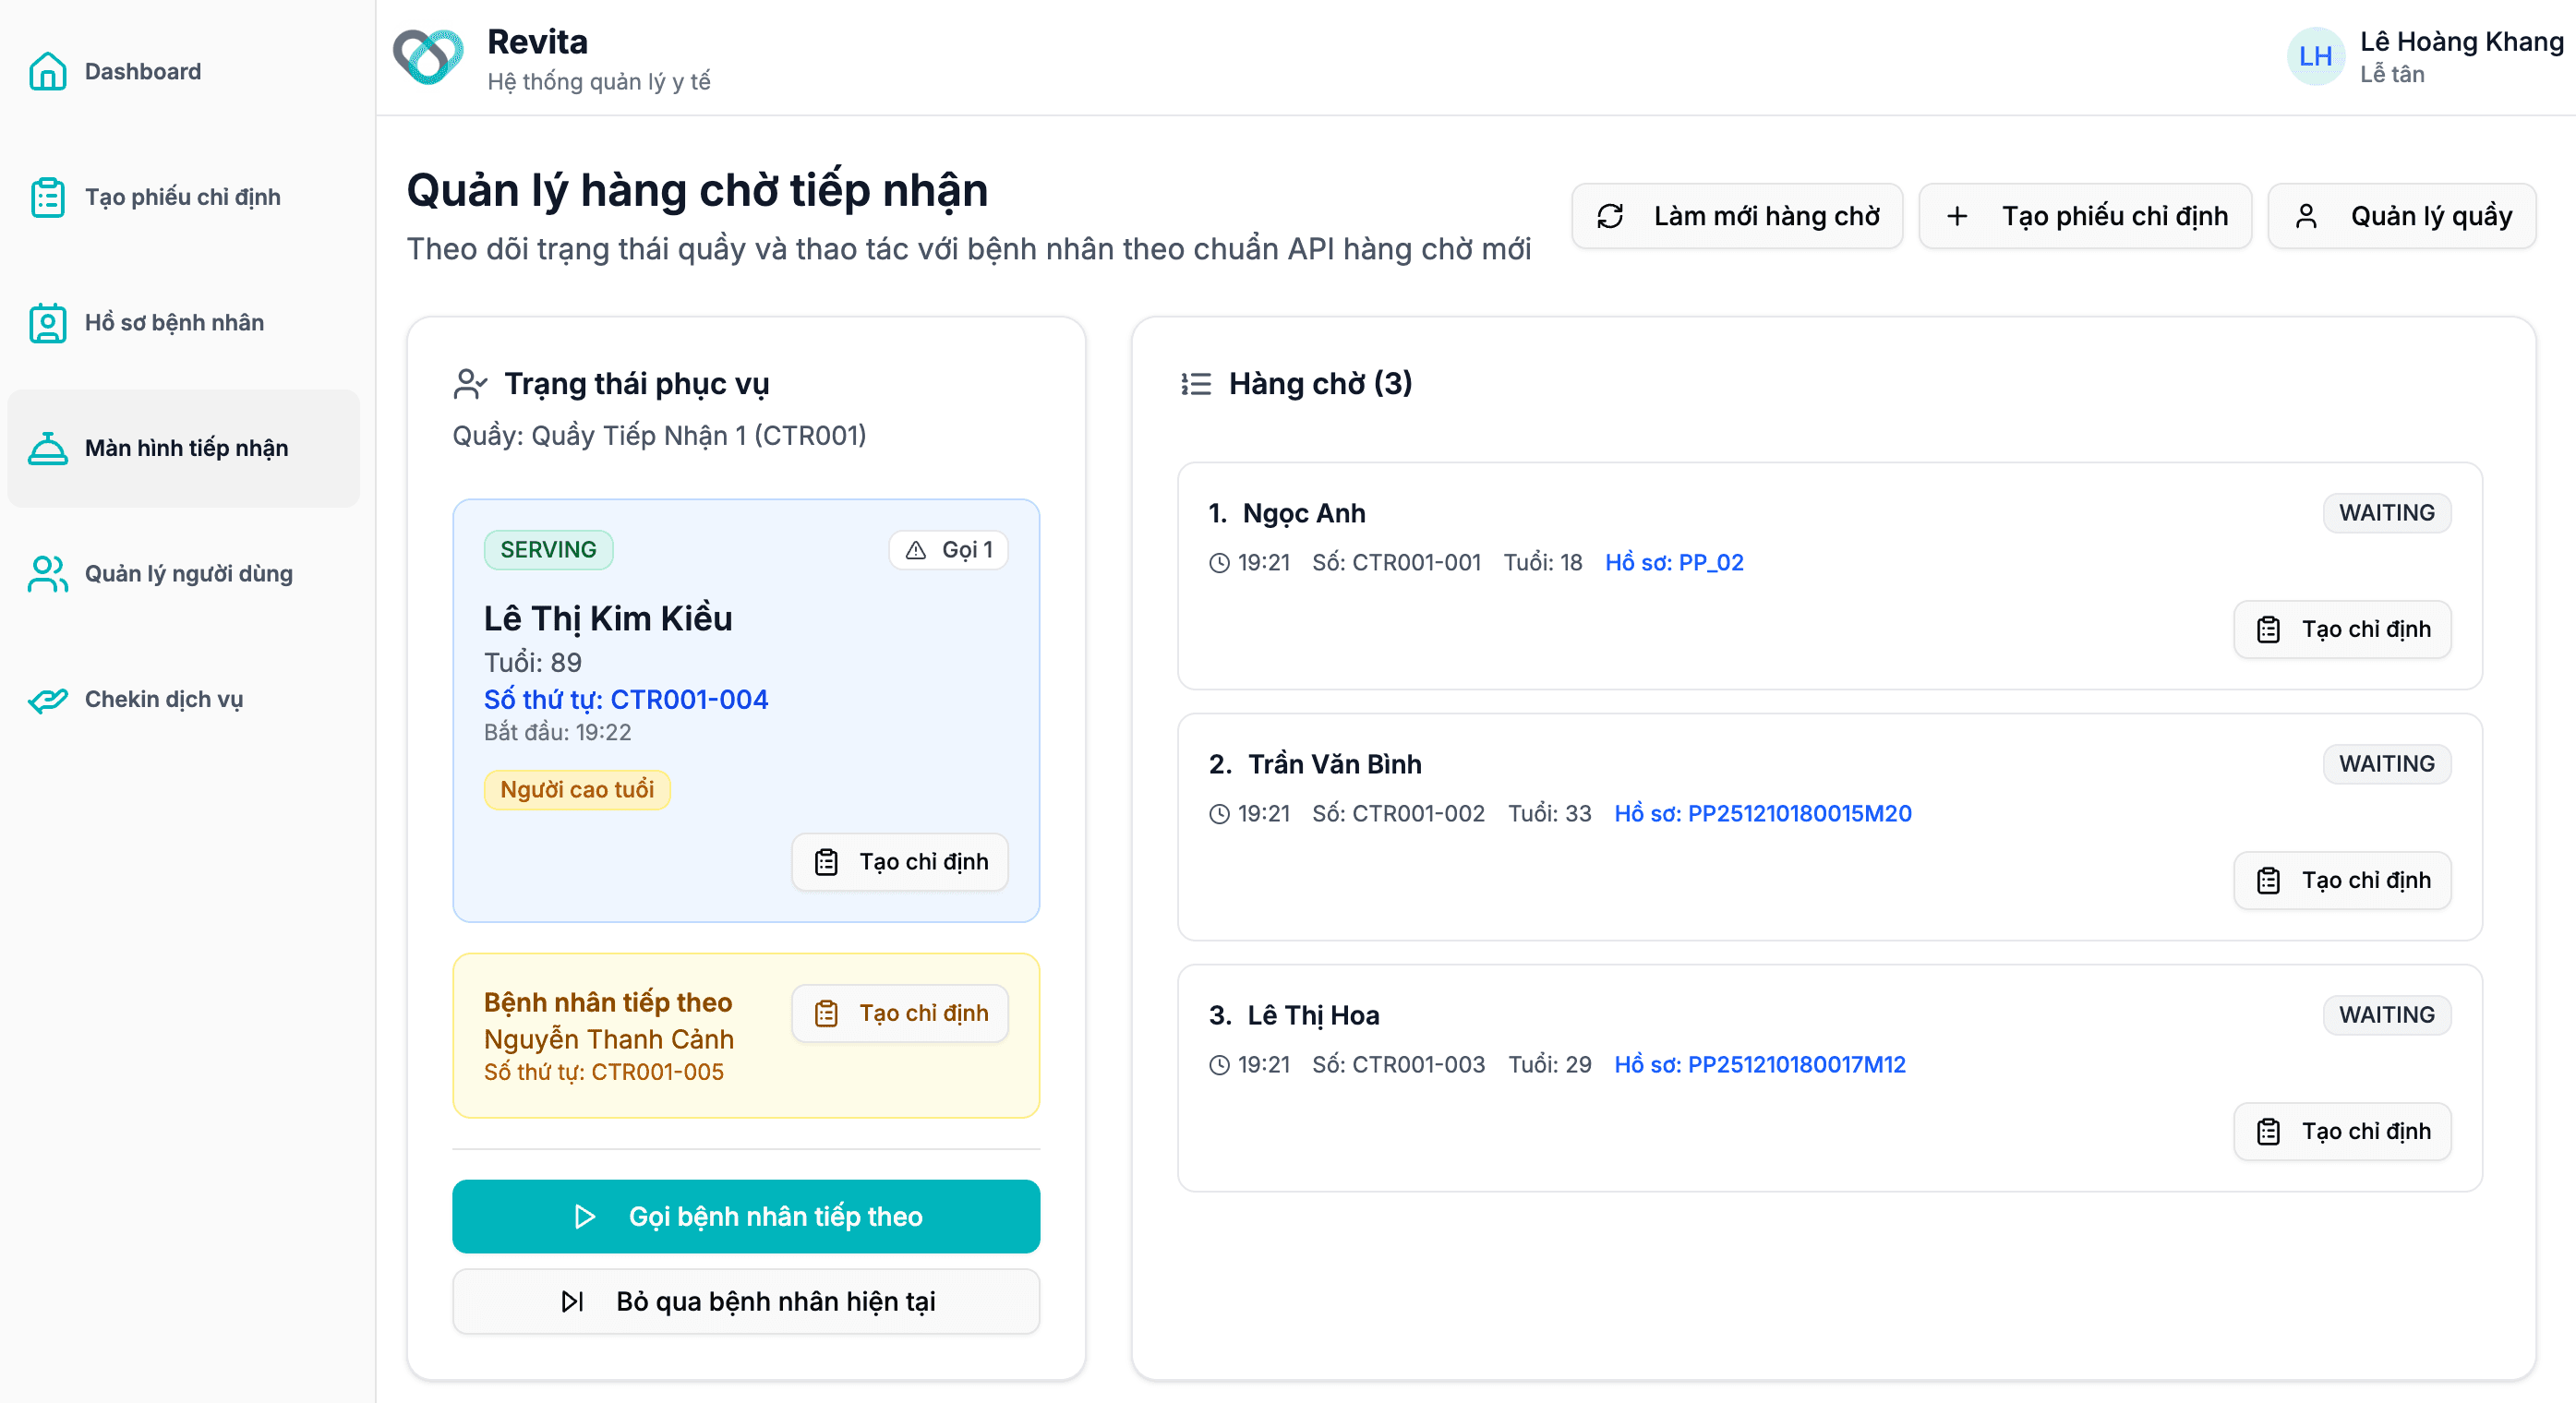Open the Dashboard home icon
This screenshot has width=2576, height=1403.
pos(47,71)
